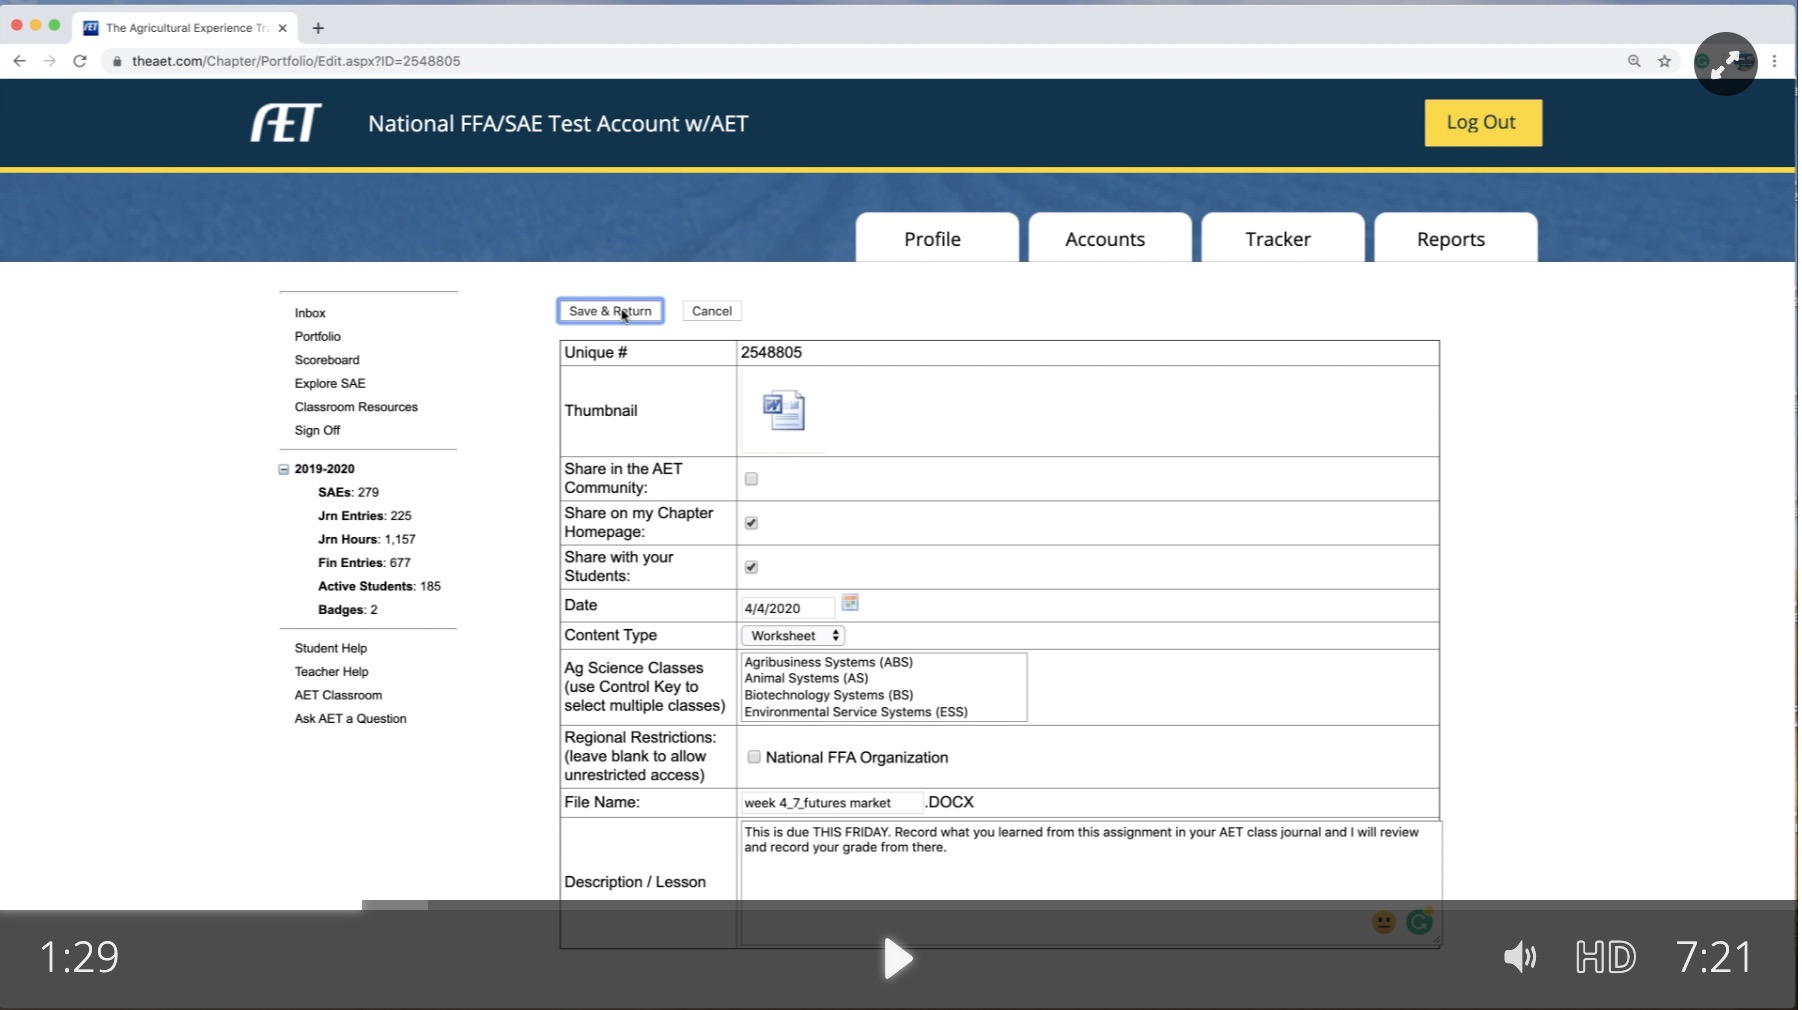Click the Cancel button
This screenshot has width=1802, height=1010.
click(712, 311)
